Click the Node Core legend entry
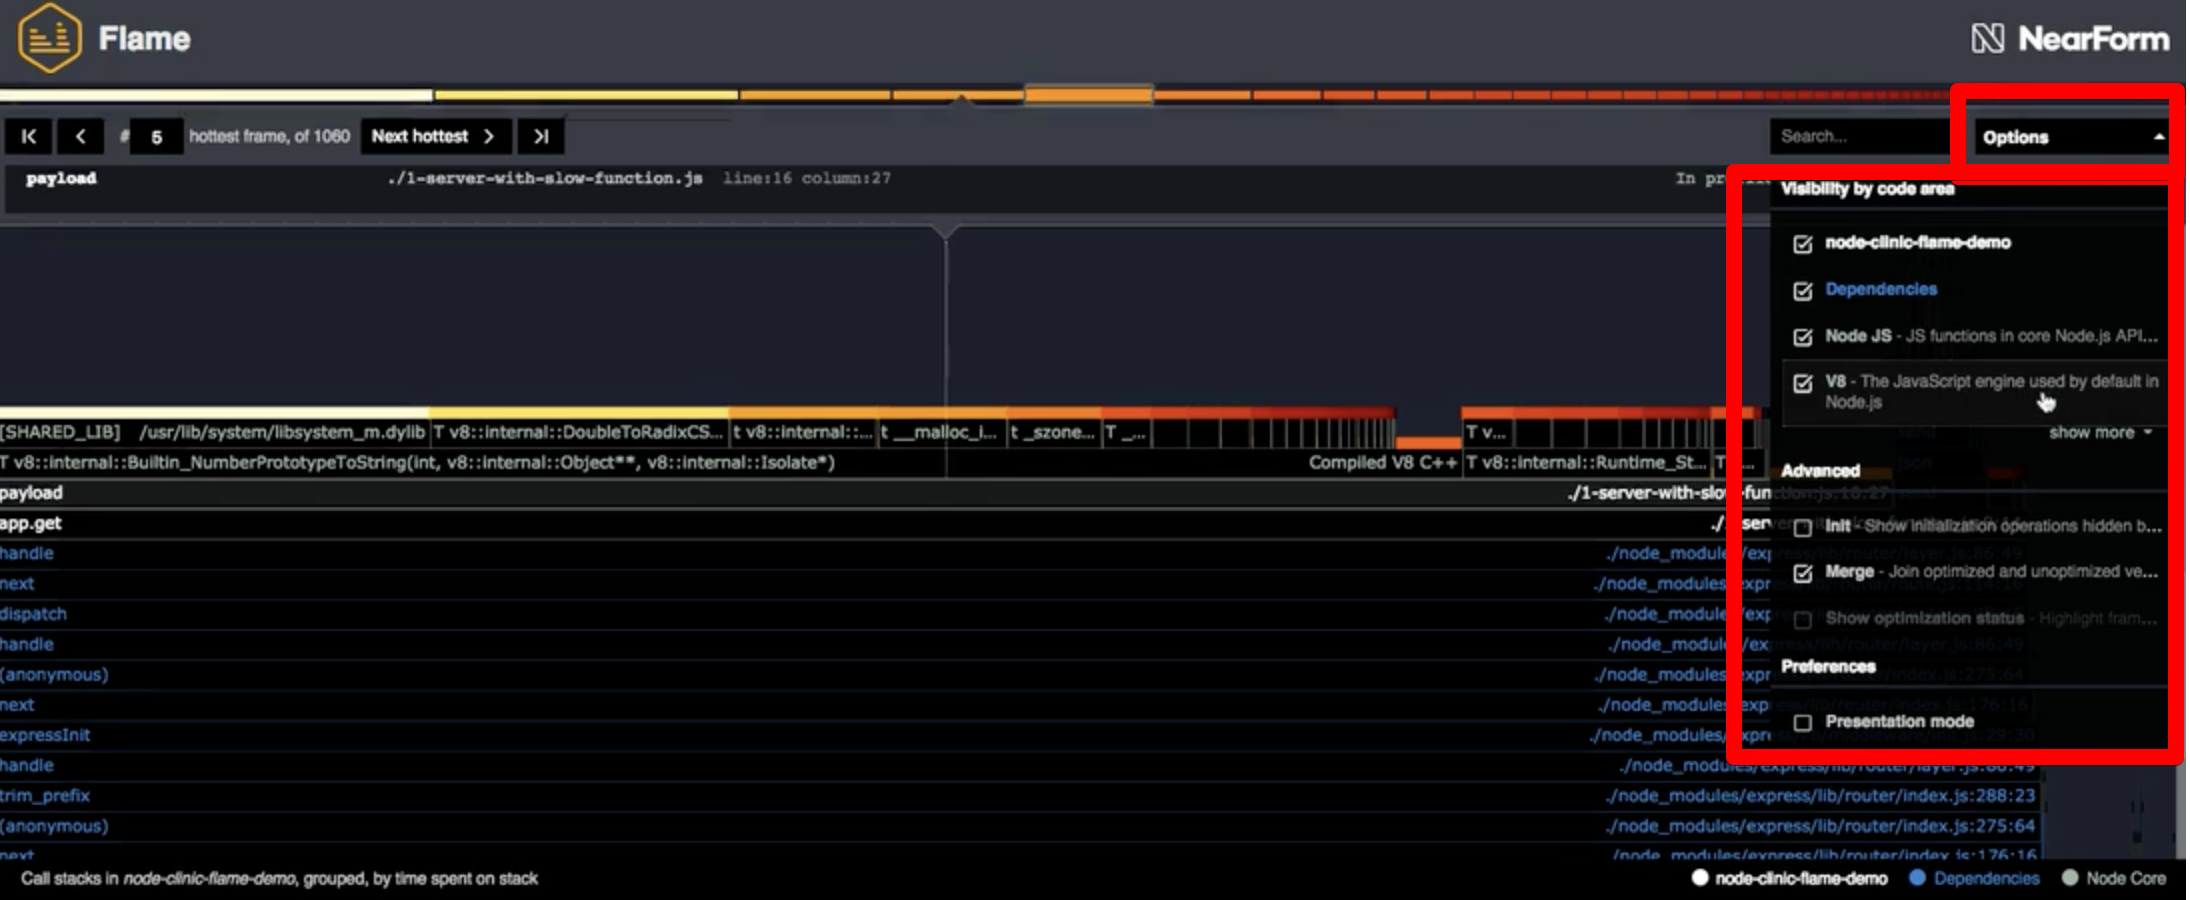2190x900 pixels. pos(2114,878)
